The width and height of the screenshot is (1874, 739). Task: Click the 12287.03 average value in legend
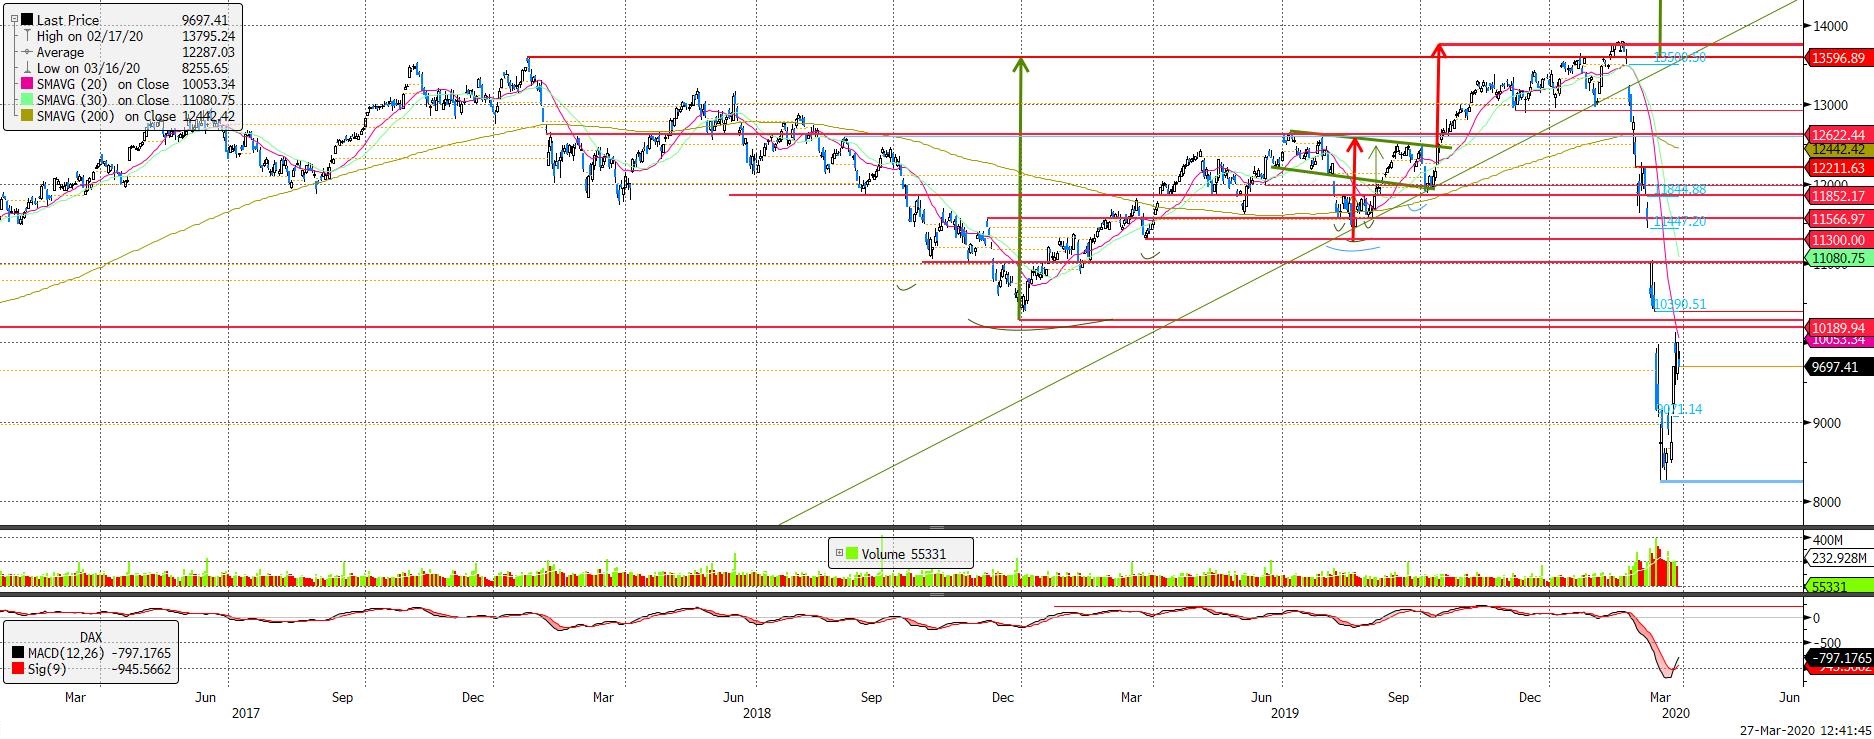click(208, 51)
